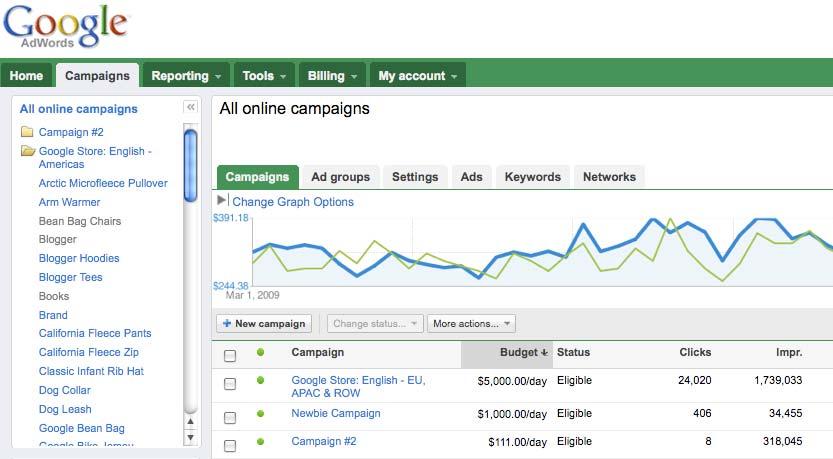Click the green status dot for the Google Store: English - EU row
The width and height of the screenshot is (833, 459).
(260, 380)
